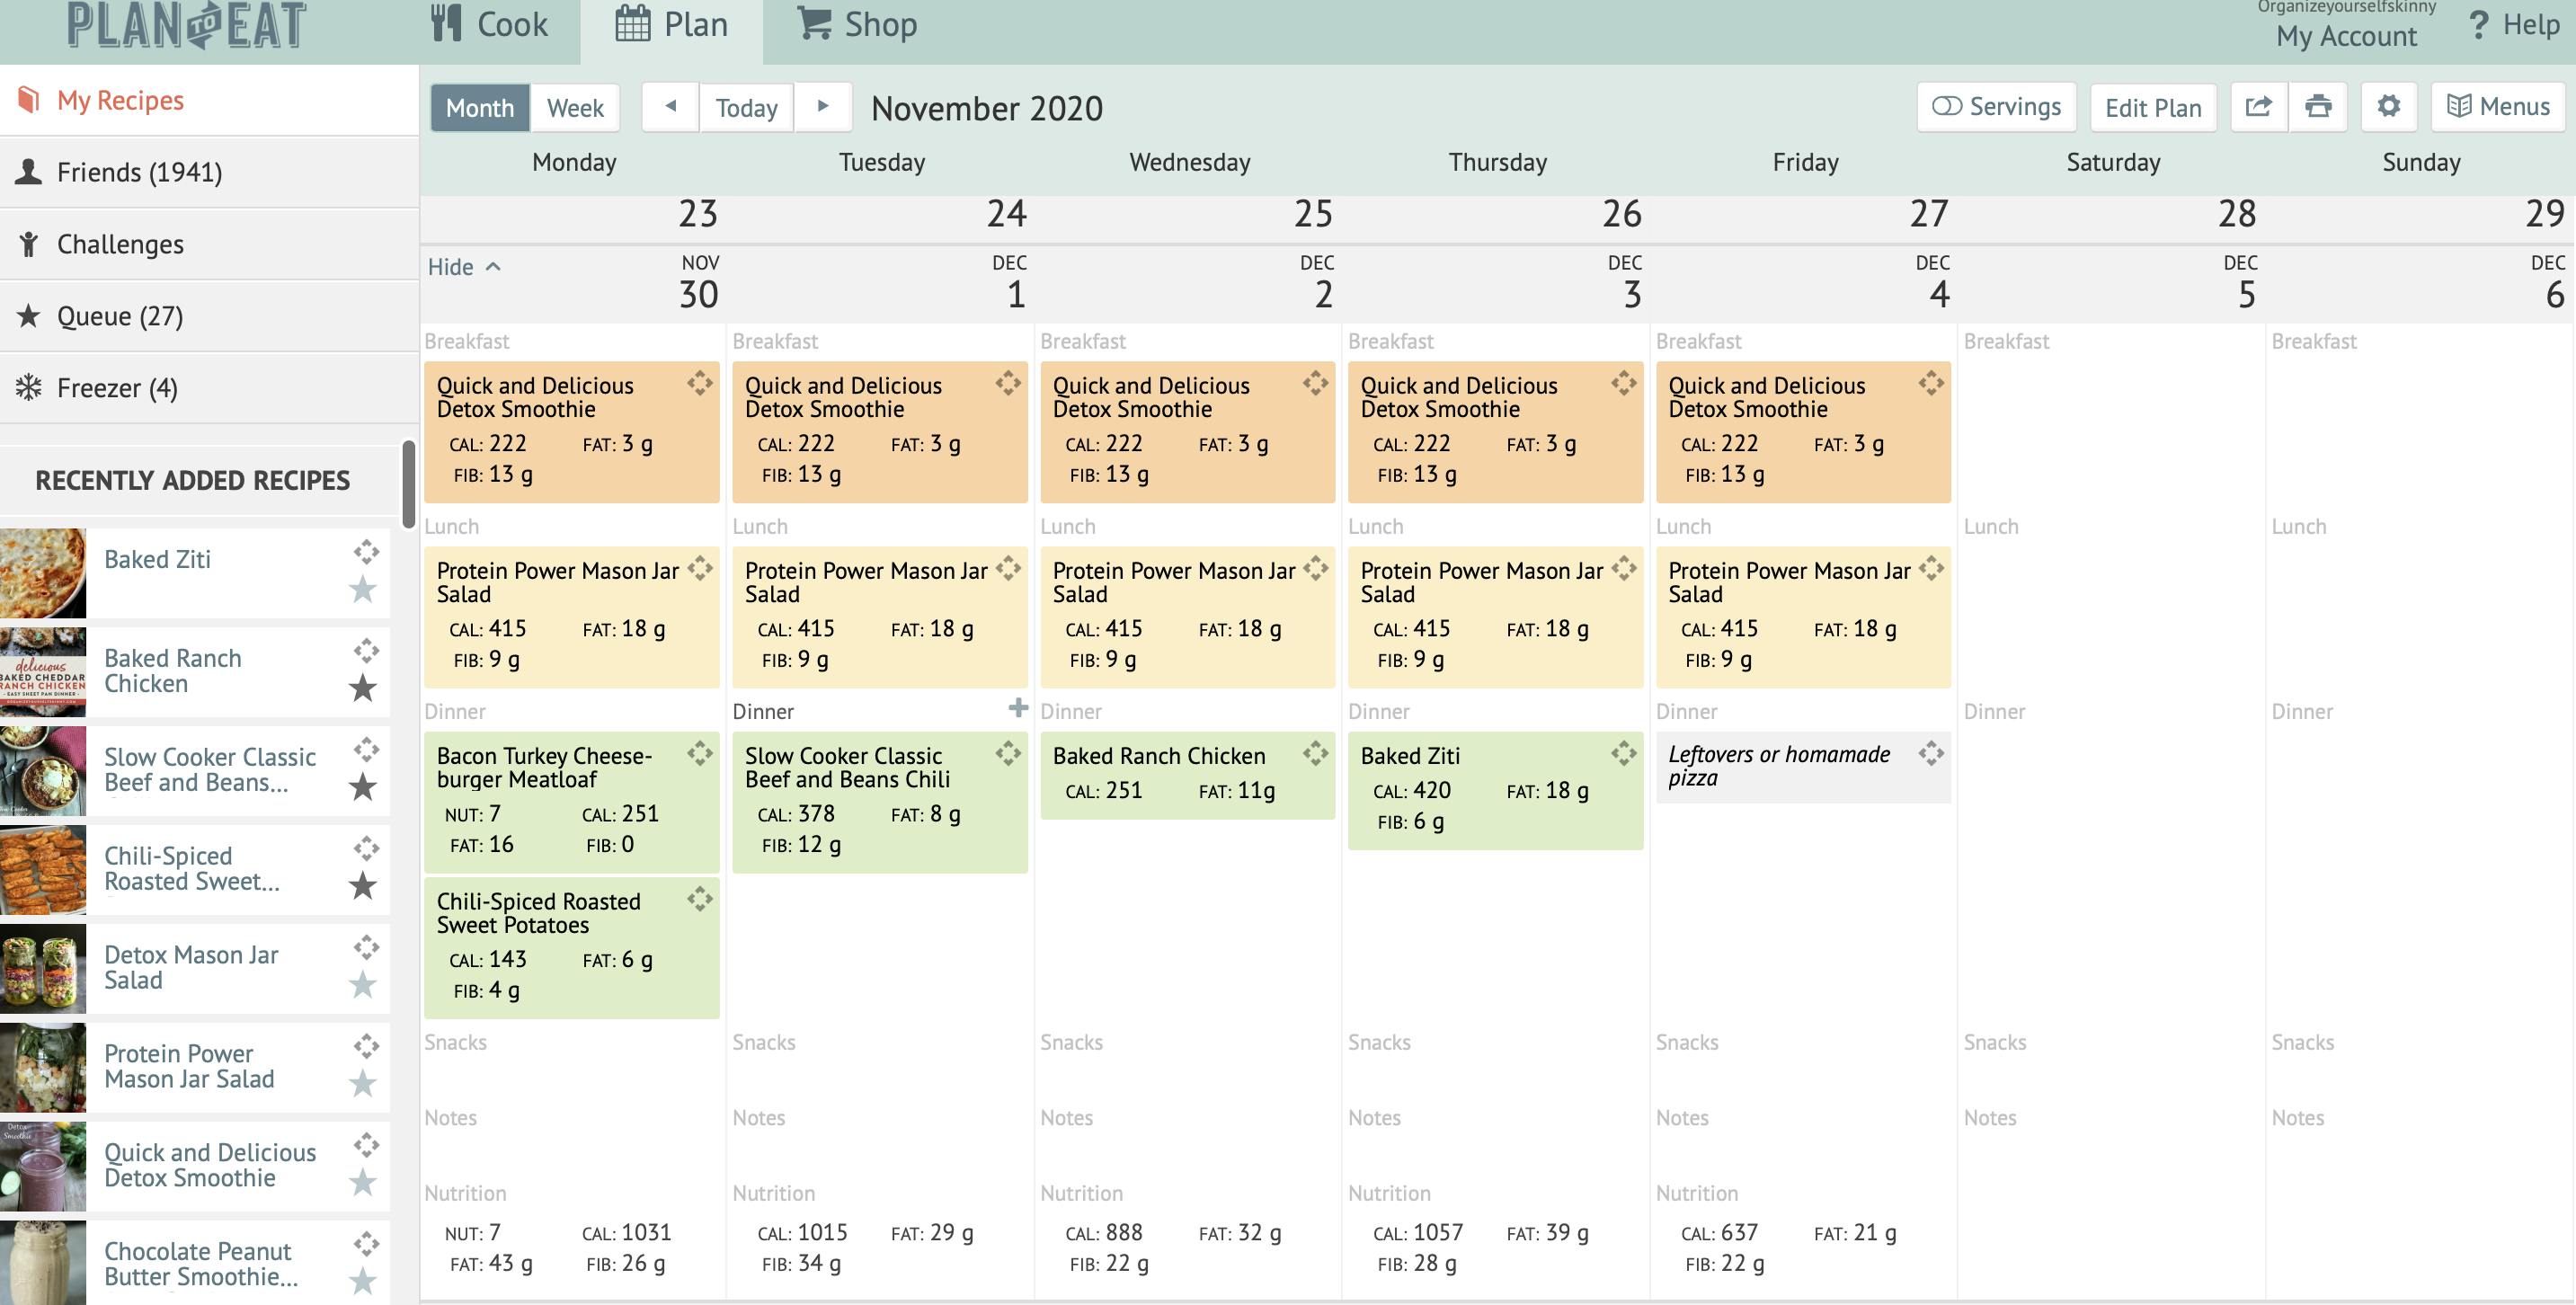Click the plus icon beside Tuesday Dinner
This screenshot has height=1305, width=2576.
(x=1018, y=709)
